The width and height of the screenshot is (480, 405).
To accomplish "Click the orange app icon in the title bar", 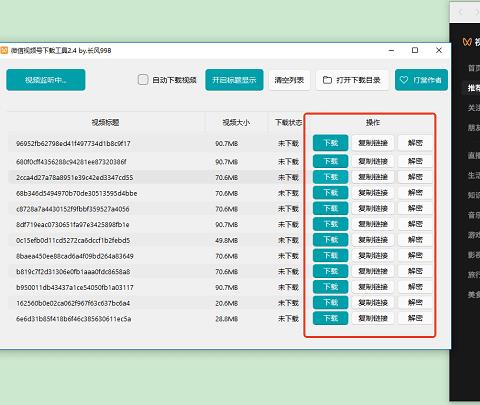I will coord(4,51).
